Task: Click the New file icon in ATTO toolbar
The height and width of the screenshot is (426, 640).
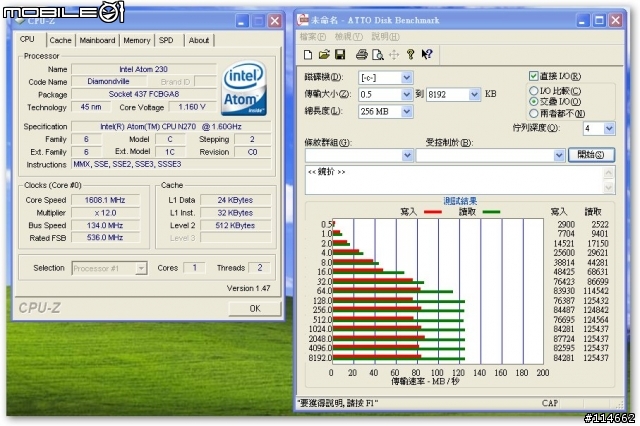Action: pos(308,55)
